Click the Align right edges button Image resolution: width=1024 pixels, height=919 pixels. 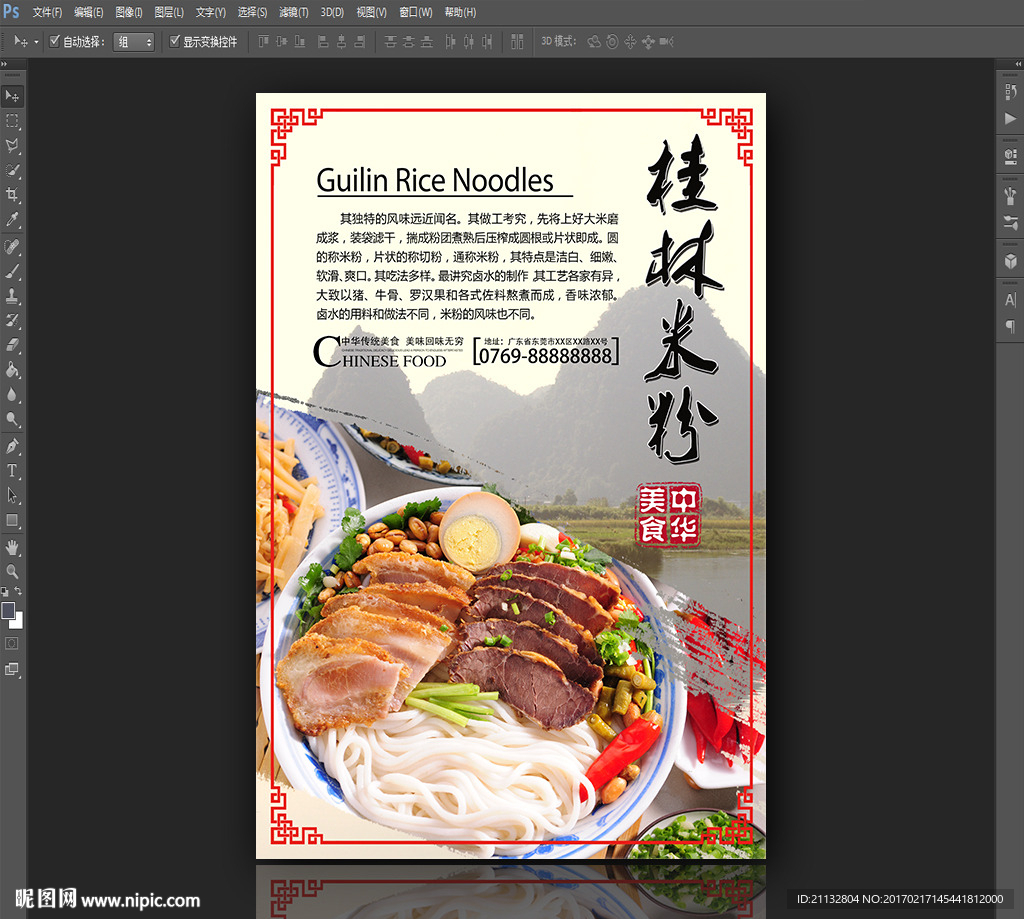pos(359,42)
